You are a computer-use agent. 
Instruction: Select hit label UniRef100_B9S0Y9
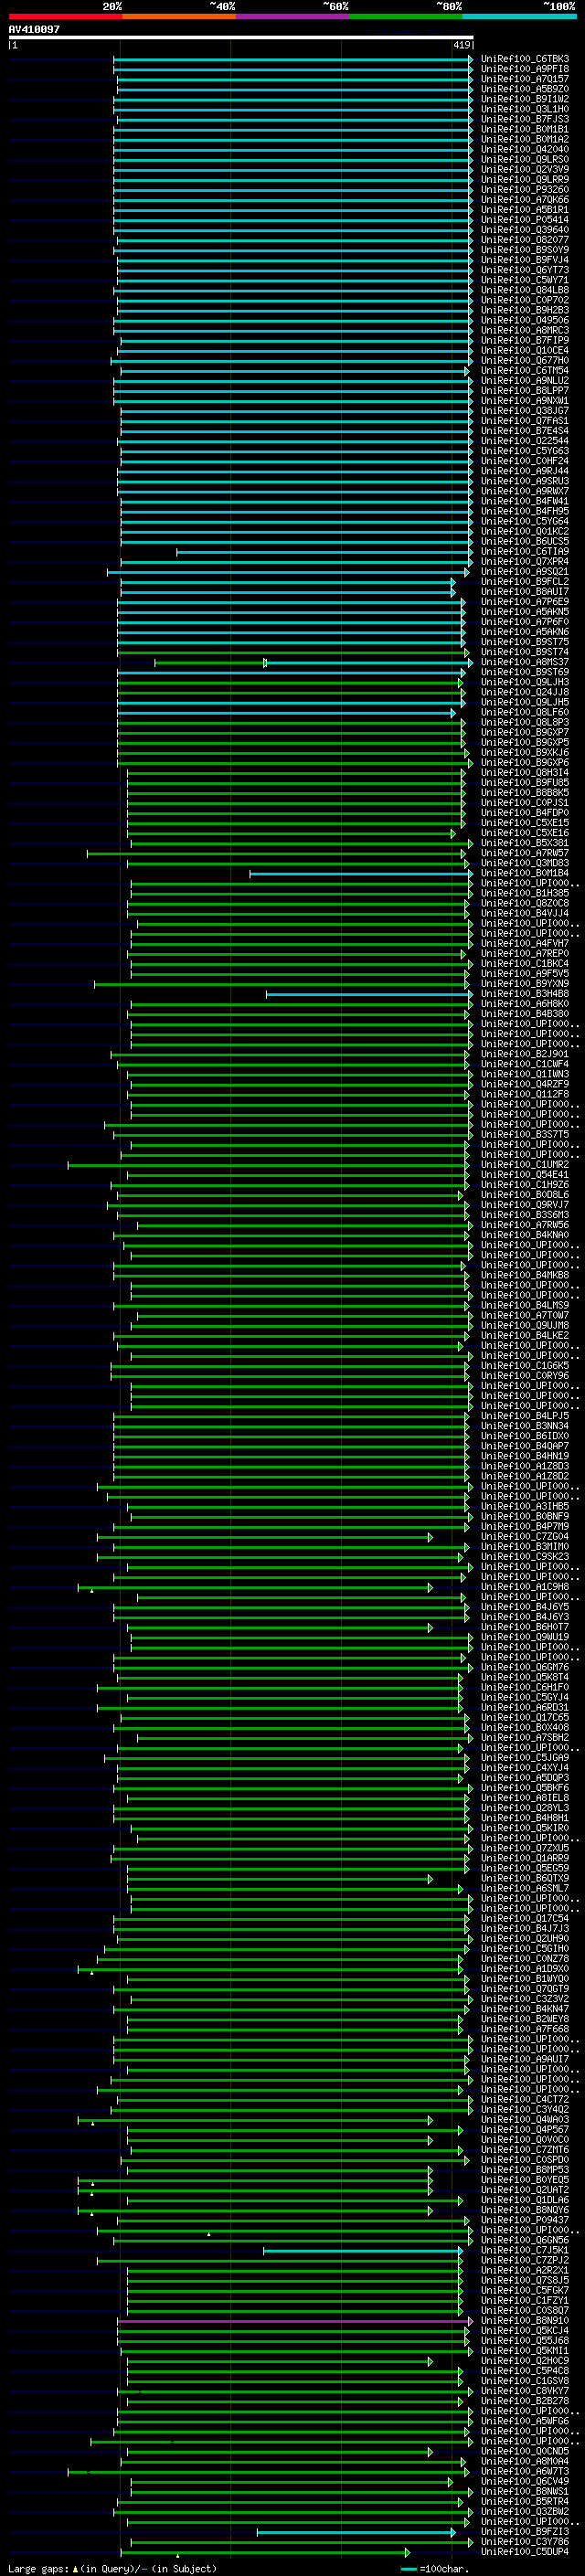click(x=524, y=250)
